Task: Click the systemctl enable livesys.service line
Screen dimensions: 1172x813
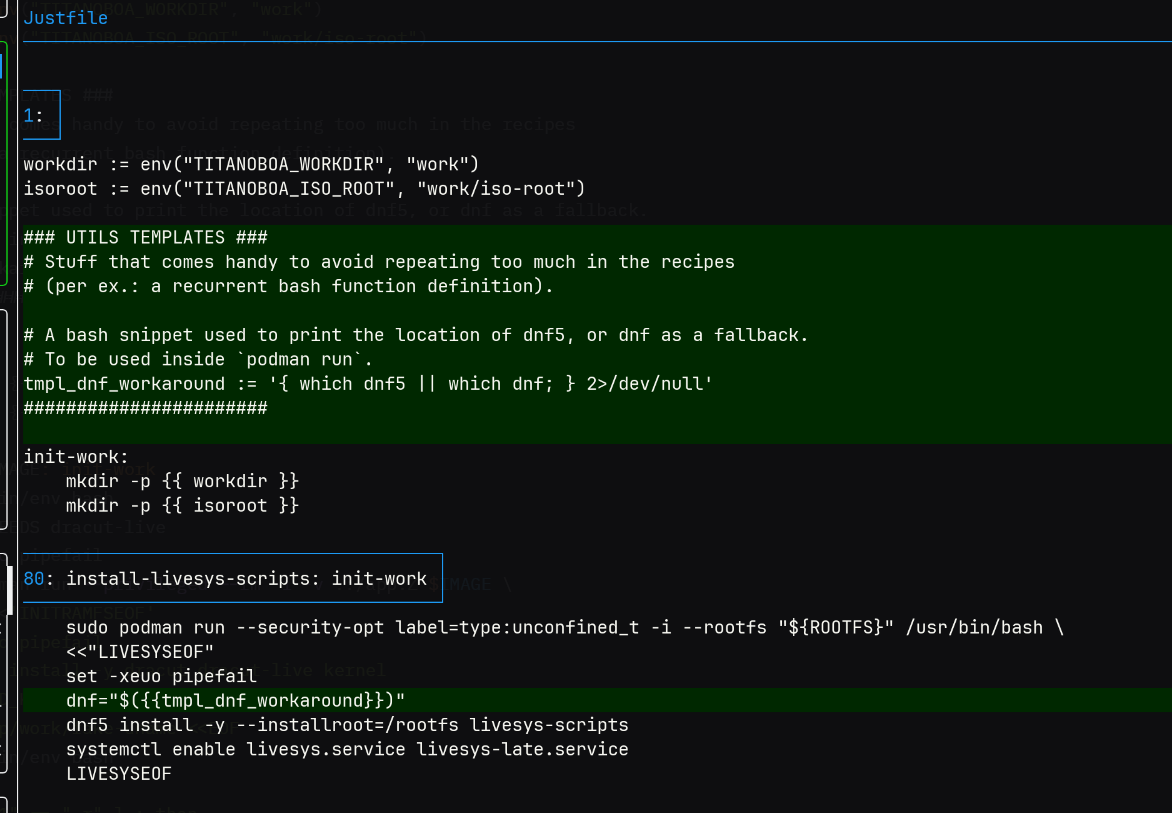Action: click(347, 749)
